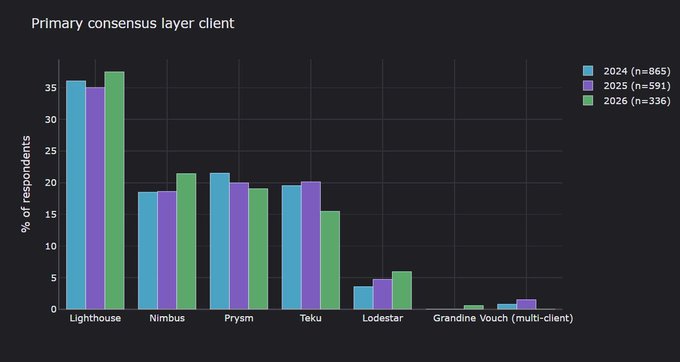Screen dimensions: 680x362
Task: Select the Lighthouse 2026 green bar
Action: point(114,190)
